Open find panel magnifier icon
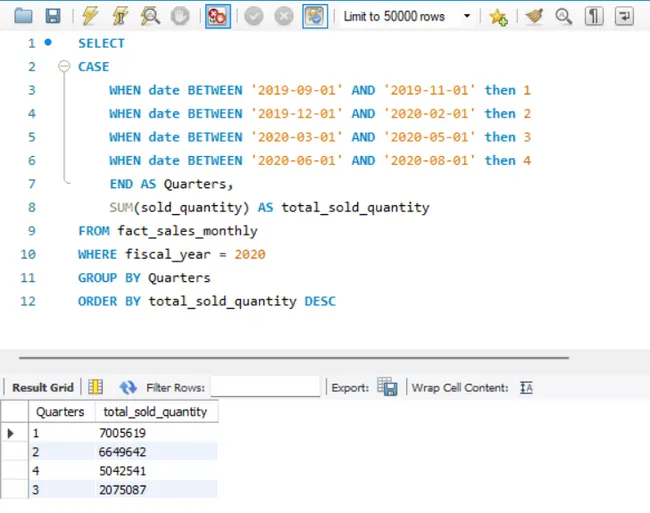Image resolution: width=650 pixels, height=513 pixels. tap(563, 16)
